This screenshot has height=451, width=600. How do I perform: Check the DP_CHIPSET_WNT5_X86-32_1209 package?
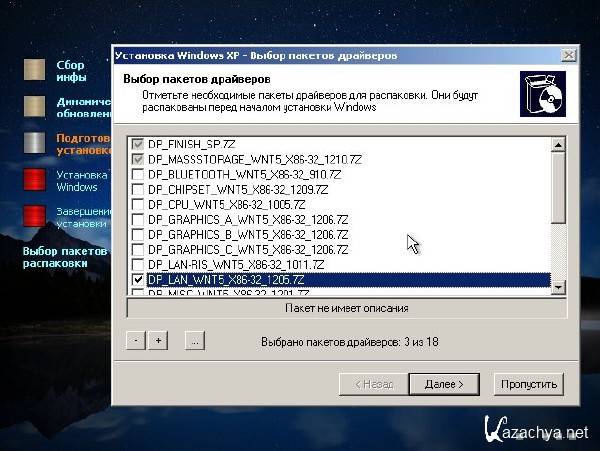click(137, 190)
